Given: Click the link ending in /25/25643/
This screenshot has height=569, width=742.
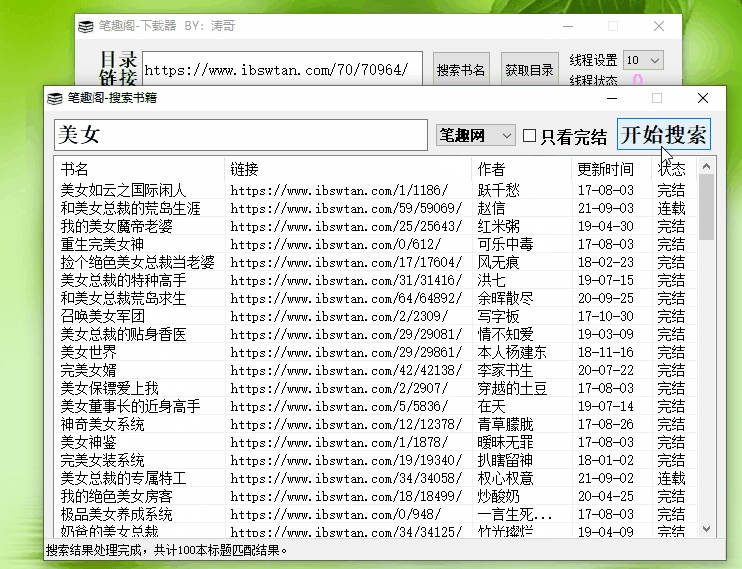Looking at the screenshot, I should (346, 227).
